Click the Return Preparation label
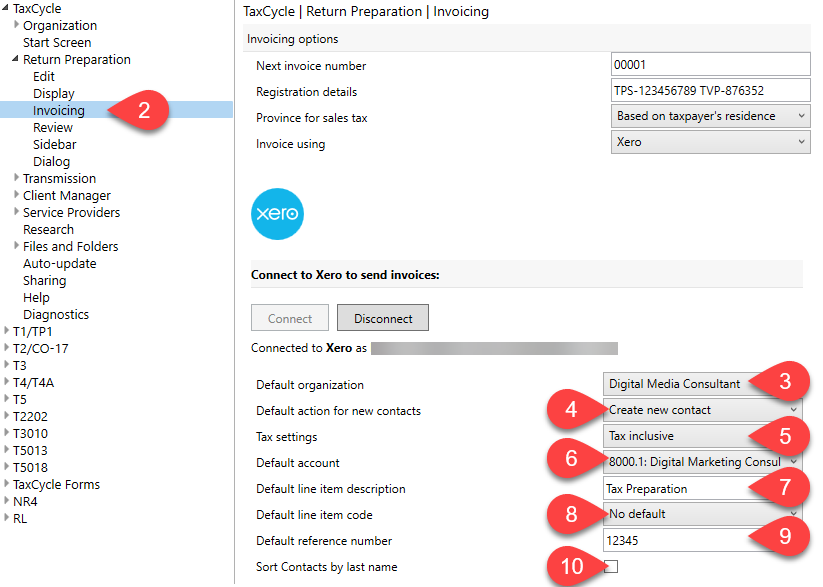 [77, 59]
